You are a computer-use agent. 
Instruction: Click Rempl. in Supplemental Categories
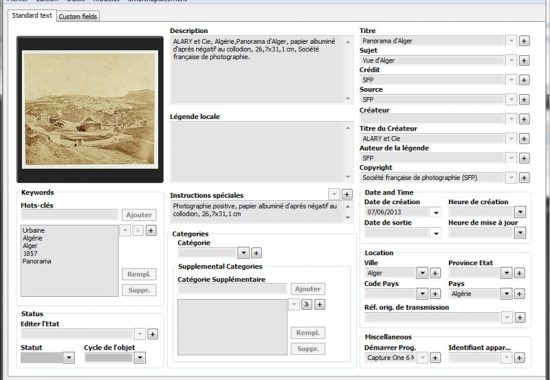click(x=308, y=333)
